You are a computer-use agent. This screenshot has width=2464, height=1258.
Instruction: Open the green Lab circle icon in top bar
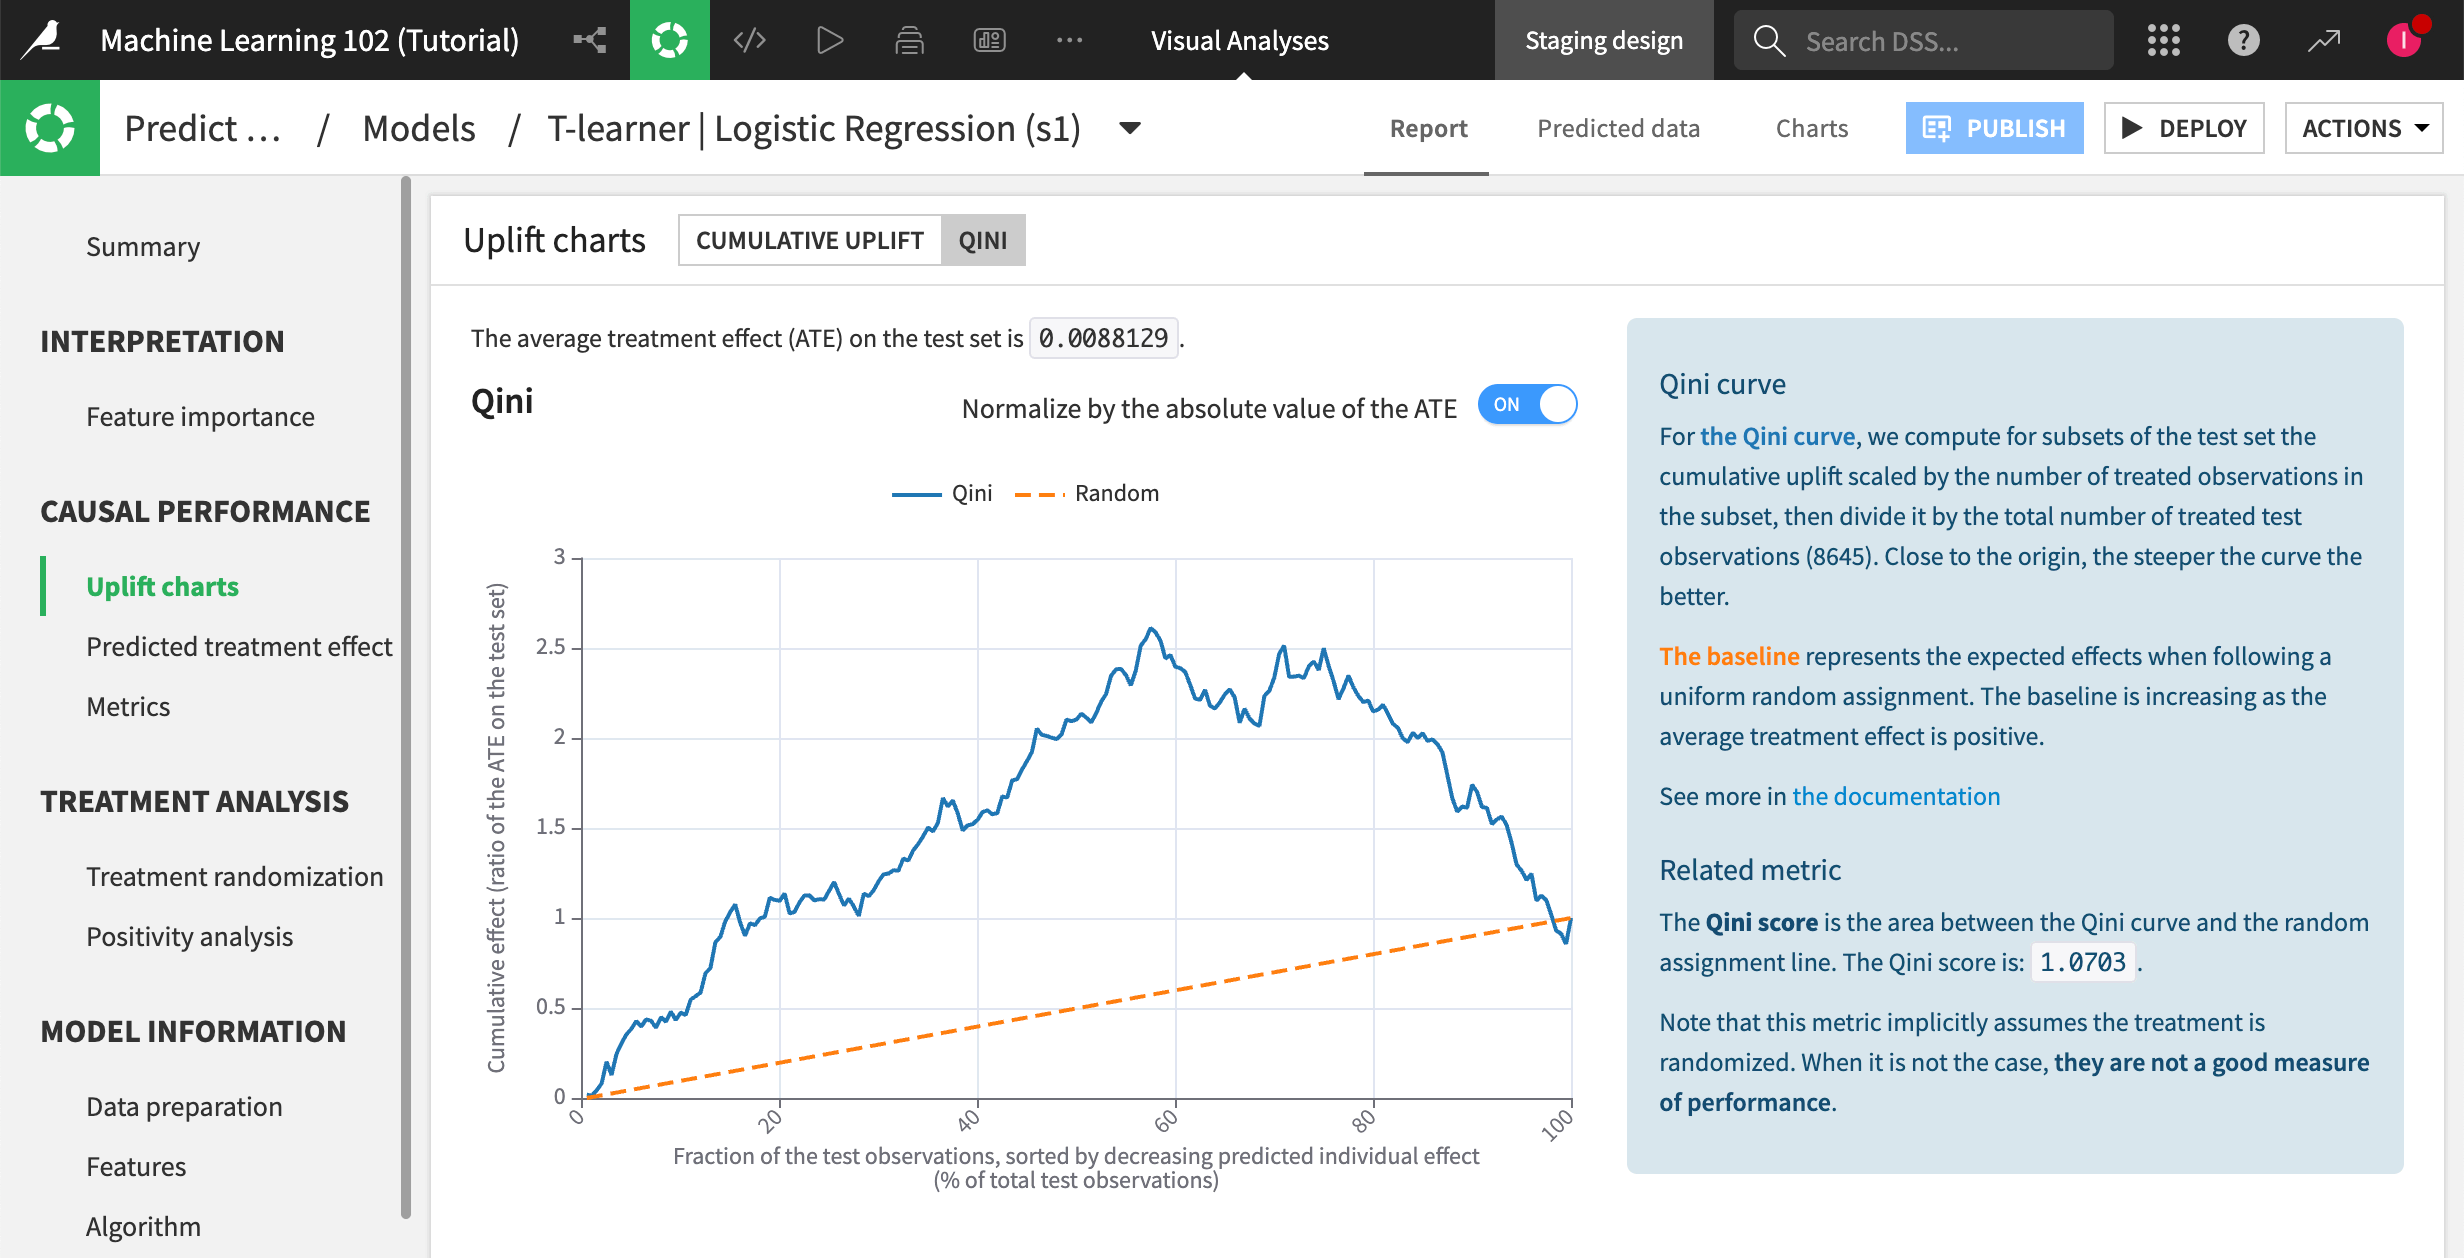[x=670, y=40]
